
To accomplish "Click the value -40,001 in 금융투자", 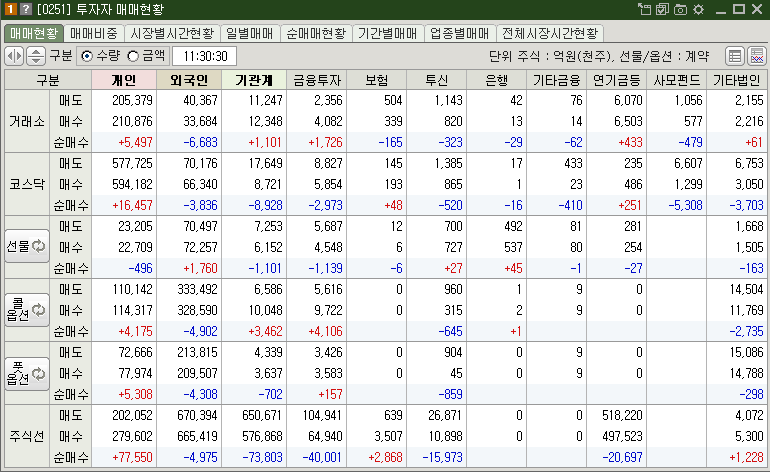I will click(322, 457).
